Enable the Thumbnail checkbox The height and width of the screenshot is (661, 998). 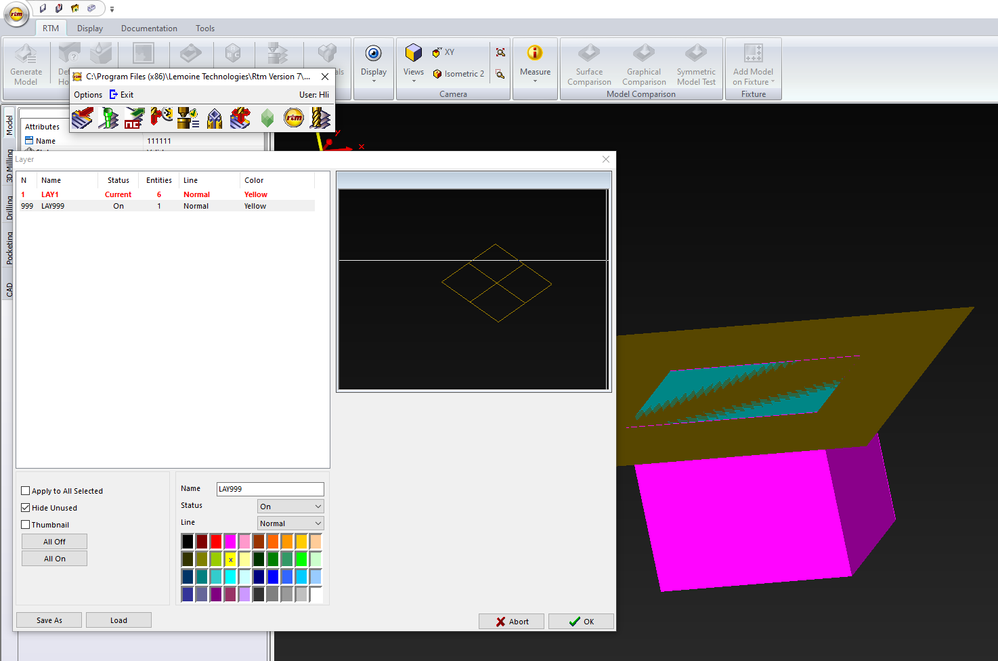25,523
